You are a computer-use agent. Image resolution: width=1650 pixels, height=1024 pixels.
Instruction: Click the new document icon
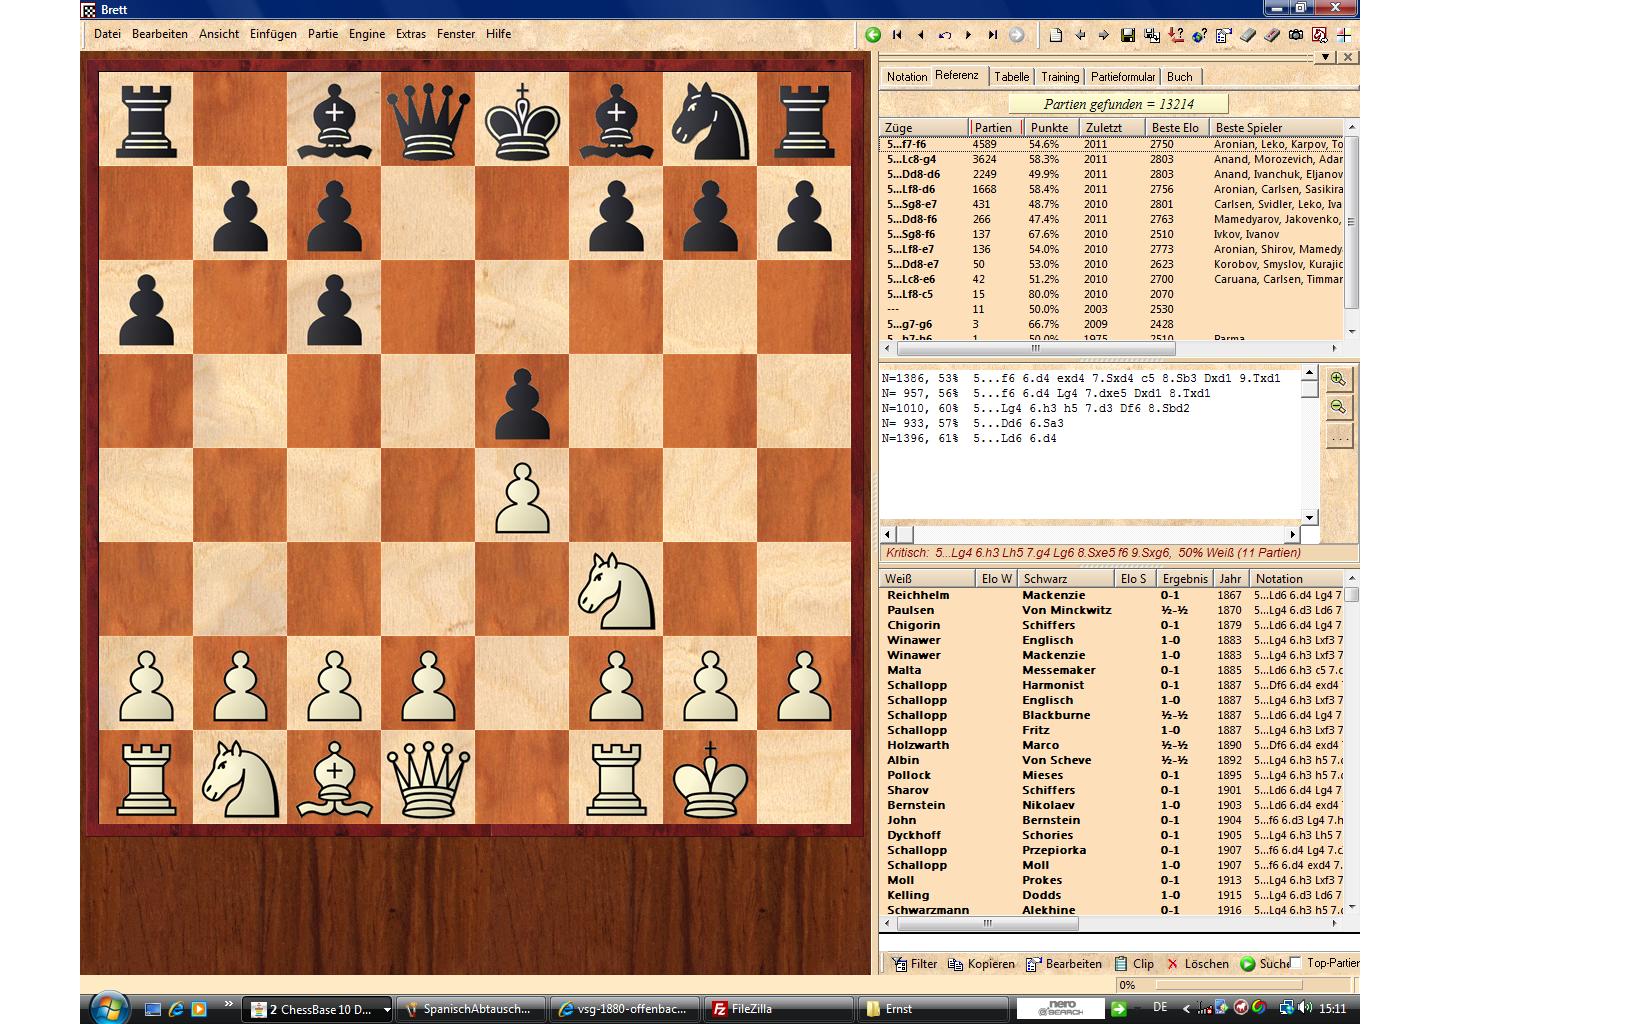pos(1055,35)
